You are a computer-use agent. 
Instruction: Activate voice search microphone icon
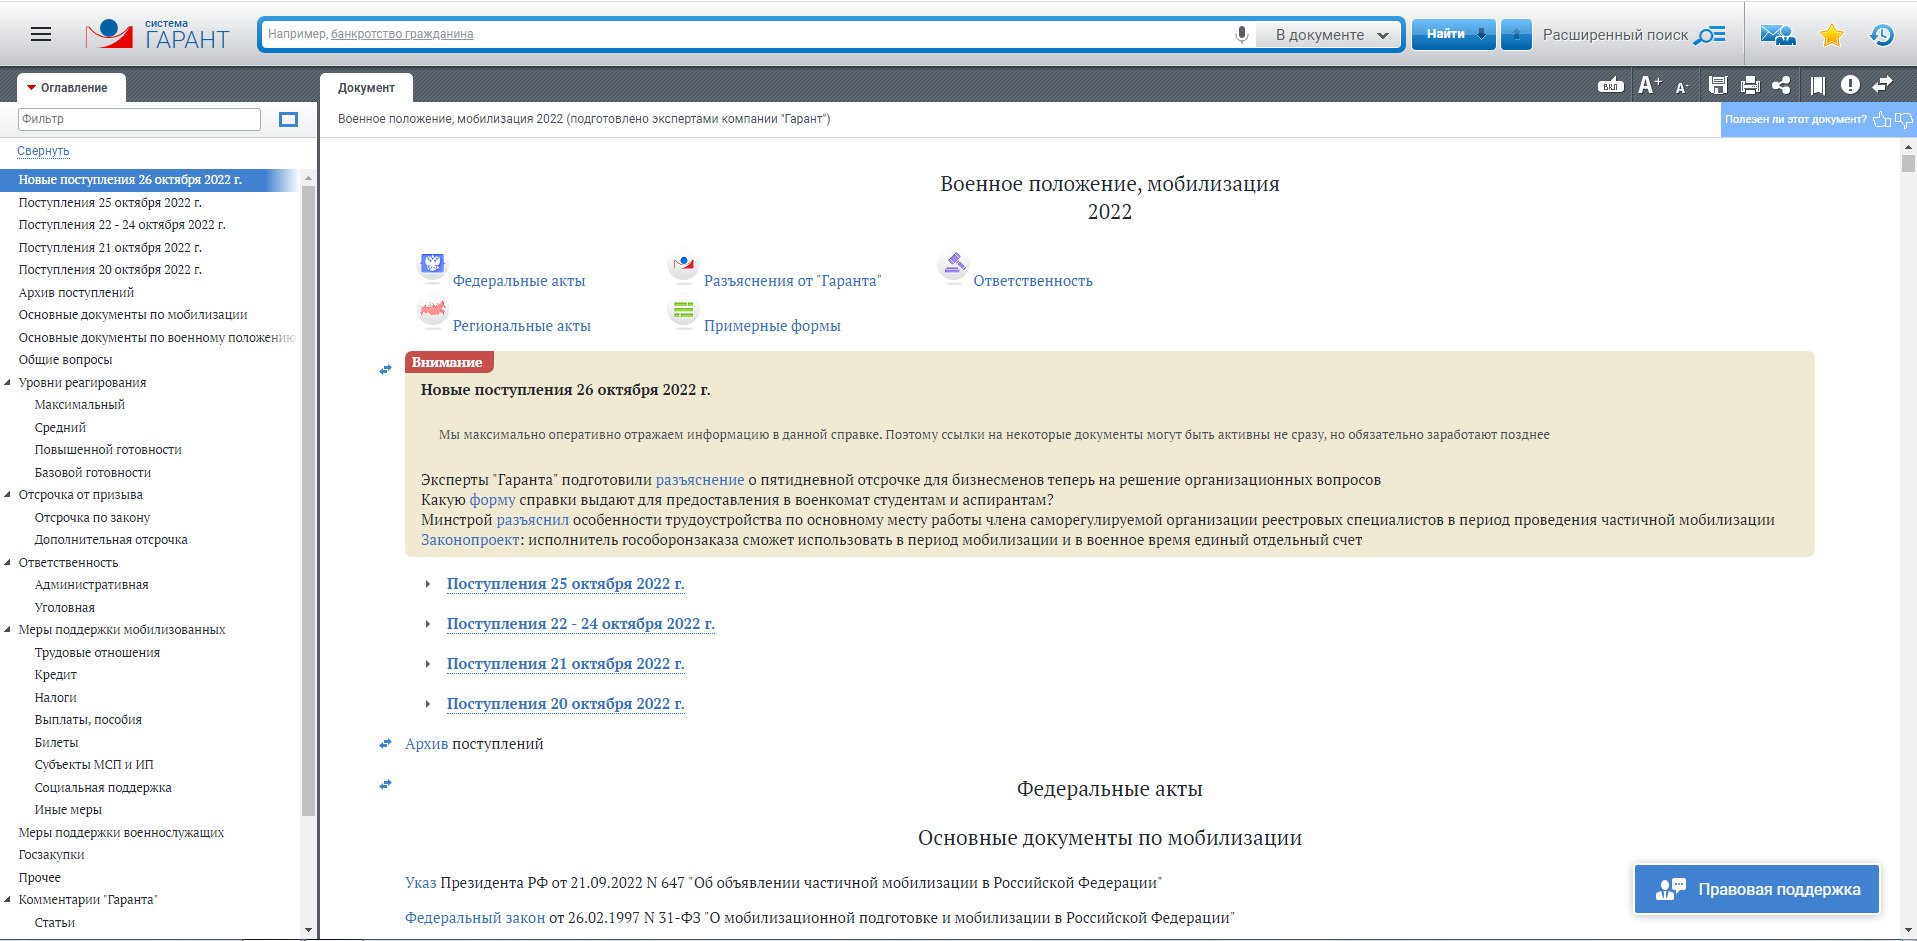click(1241, 34)
